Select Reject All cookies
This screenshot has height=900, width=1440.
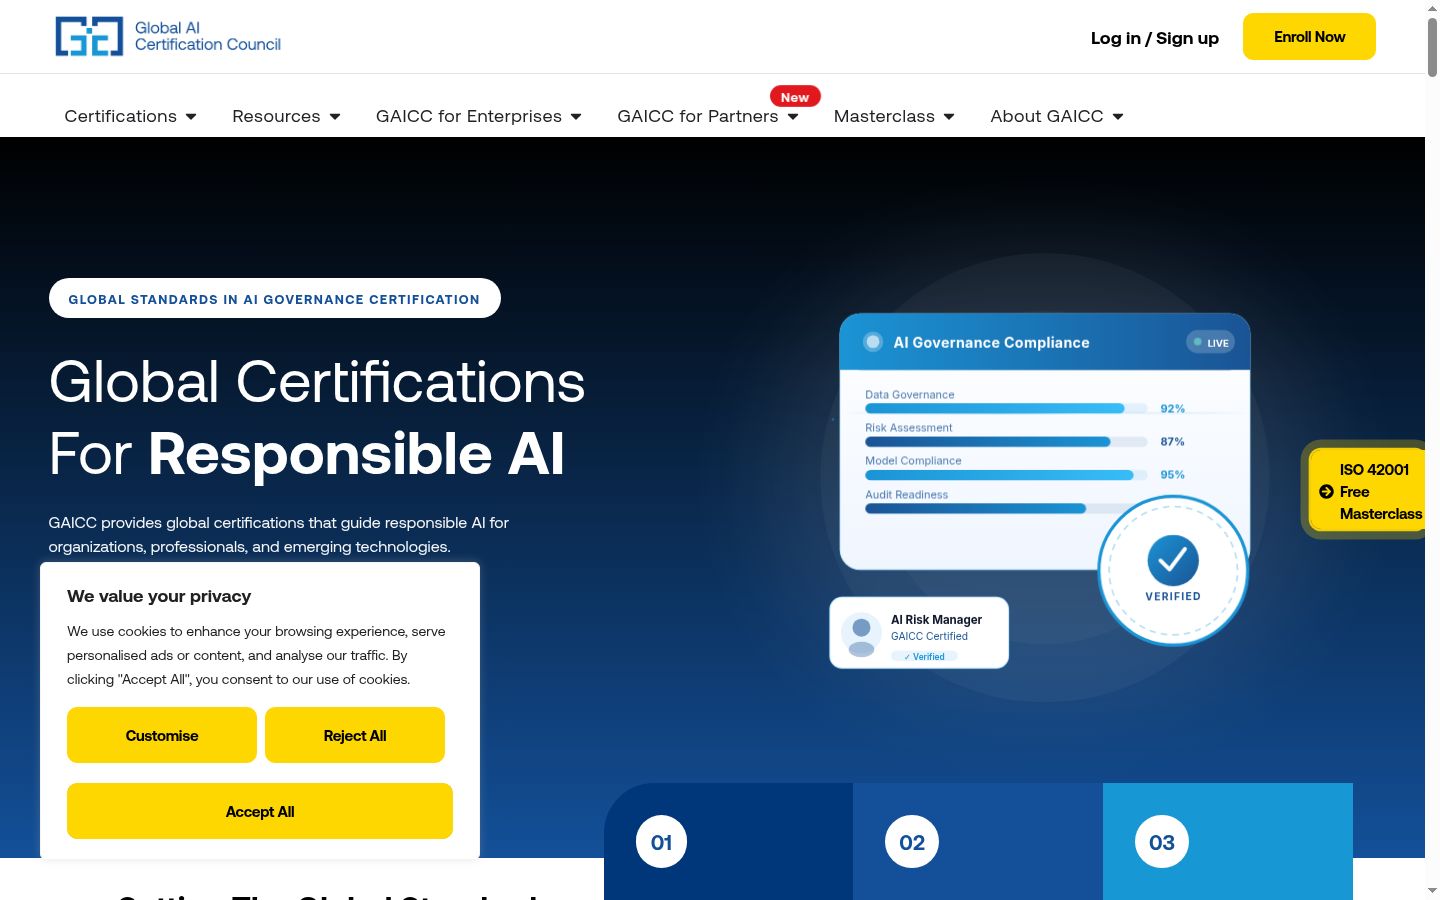point(355,735)
